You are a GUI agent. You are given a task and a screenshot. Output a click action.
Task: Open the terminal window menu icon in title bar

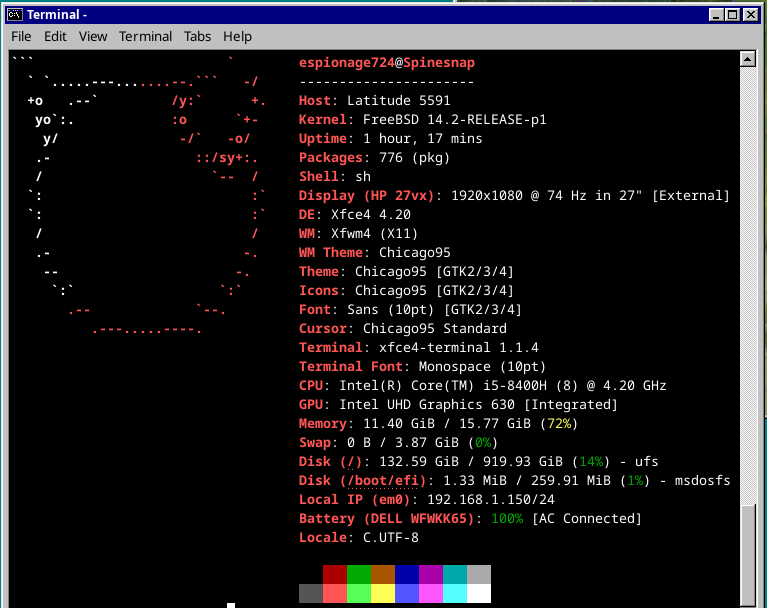pos(15,14)
